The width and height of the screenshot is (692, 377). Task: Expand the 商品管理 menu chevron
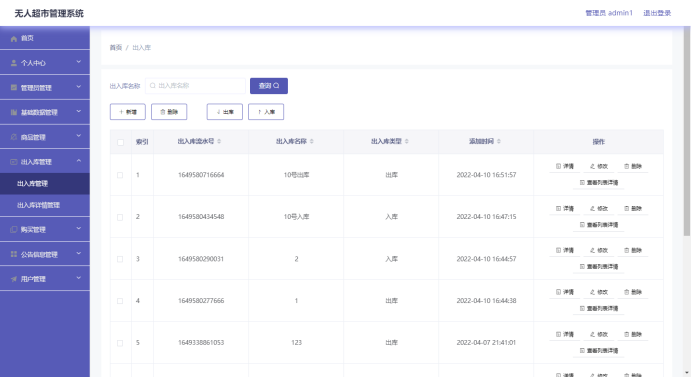pos(79,136)
